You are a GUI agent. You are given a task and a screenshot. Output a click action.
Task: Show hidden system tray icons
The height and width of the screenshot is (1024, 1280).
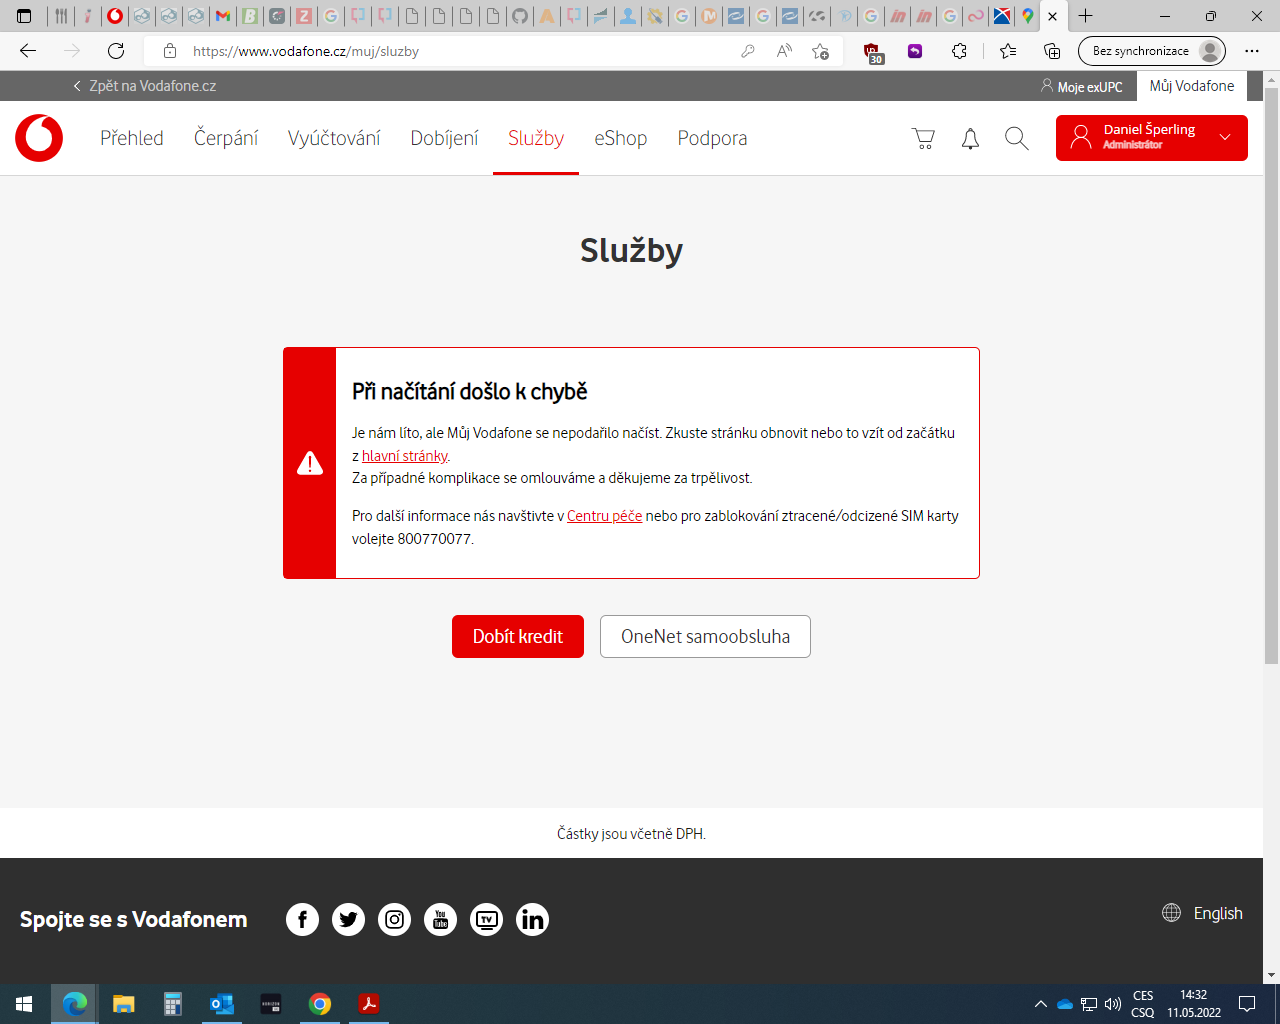pyautogui.click(x=1040, y=1004)
